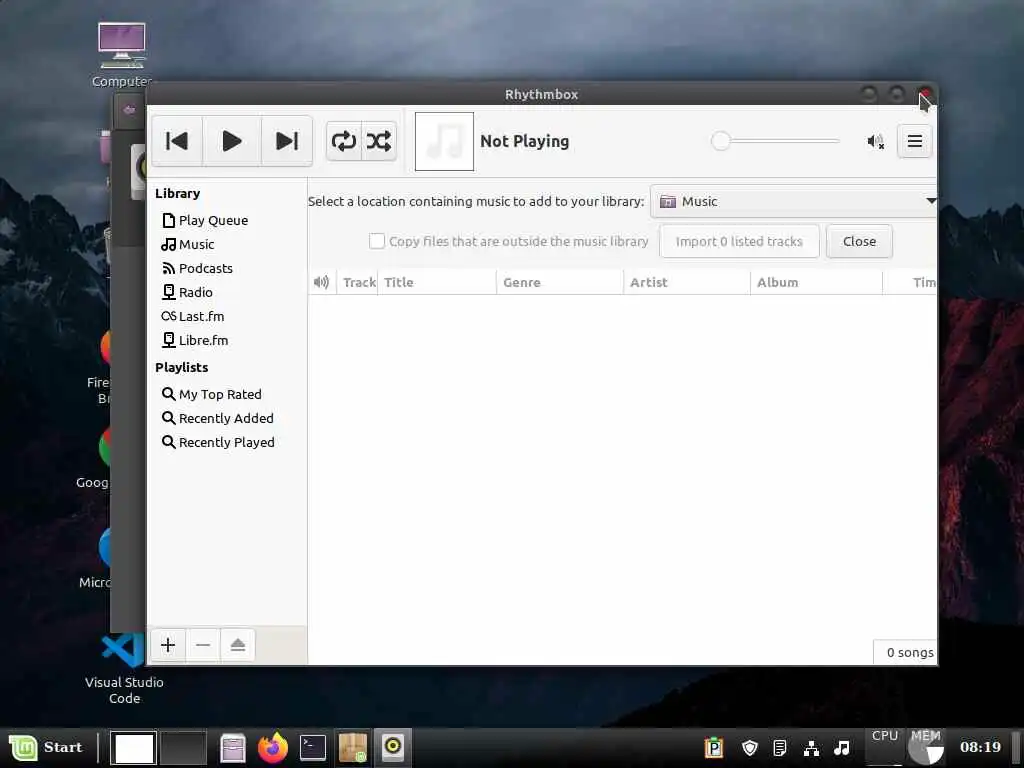Switch to second workspace in taskbar
The width and height of the screenshot is (1024, 768).
coord(183,748)
